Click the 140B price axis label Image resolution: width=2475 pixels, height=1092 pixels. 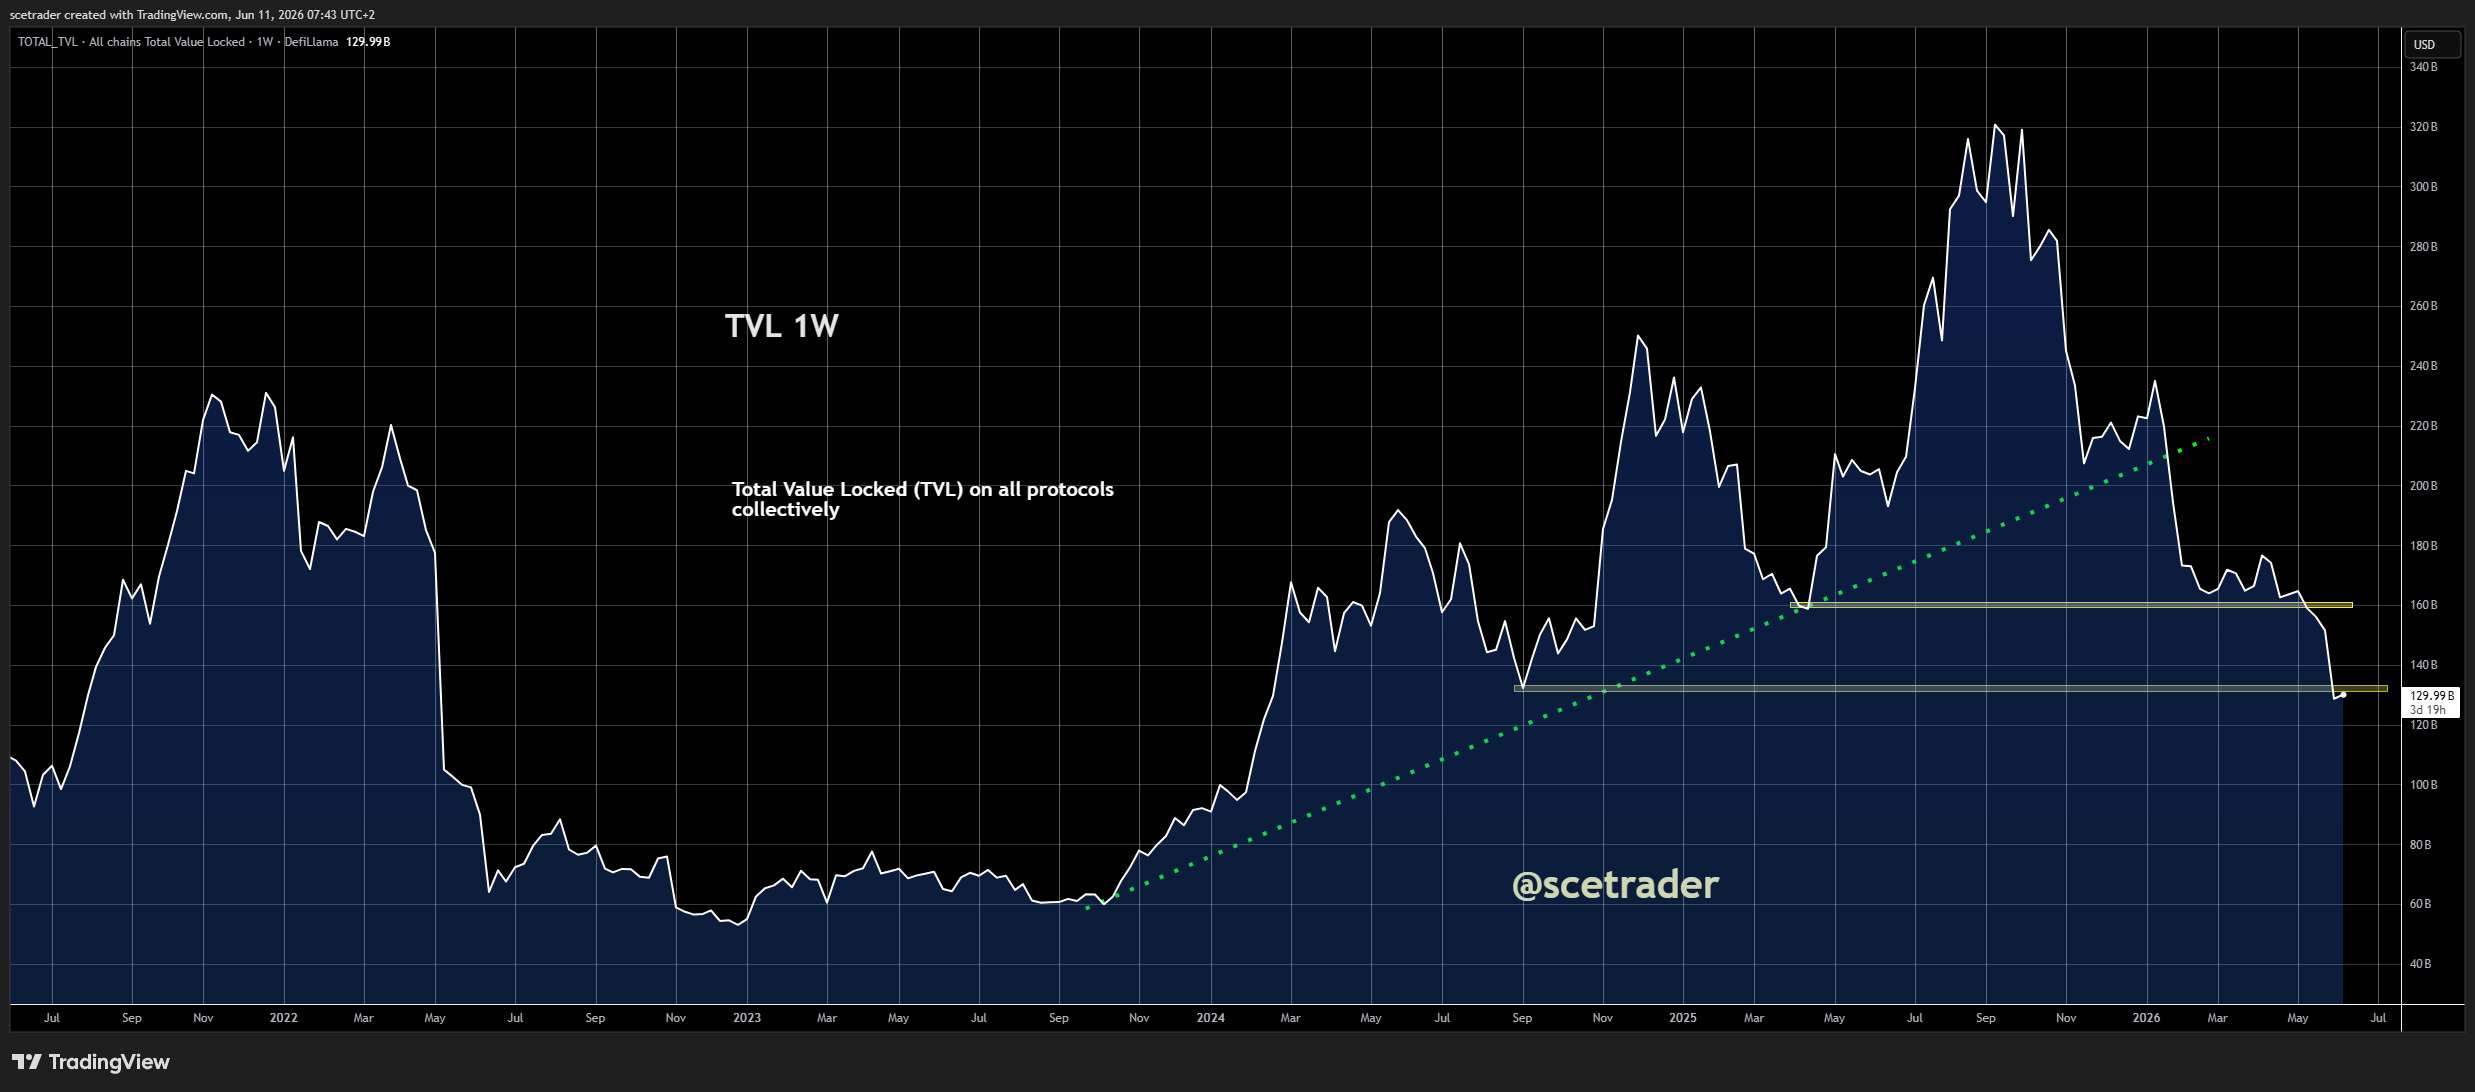(x=2423, y=665)
